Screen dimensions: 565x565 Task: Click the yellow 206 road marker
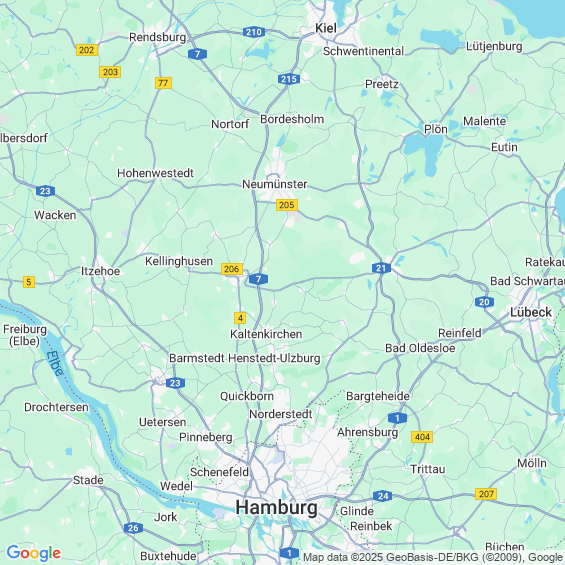[232, 269]
